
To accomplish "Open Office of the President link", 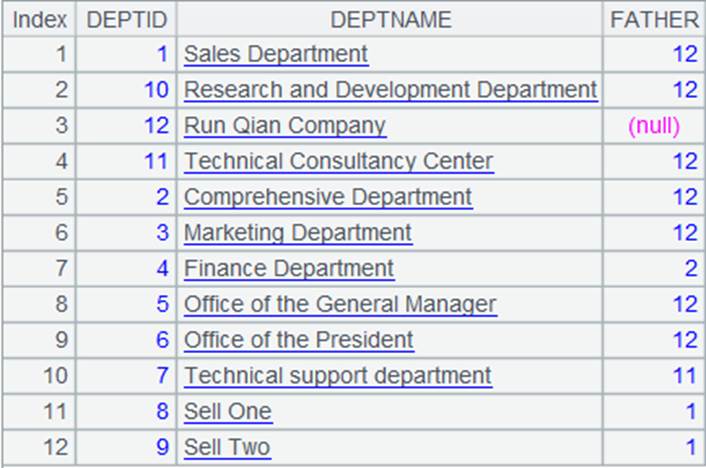I will pyautogui.click(x=299, y=340).
